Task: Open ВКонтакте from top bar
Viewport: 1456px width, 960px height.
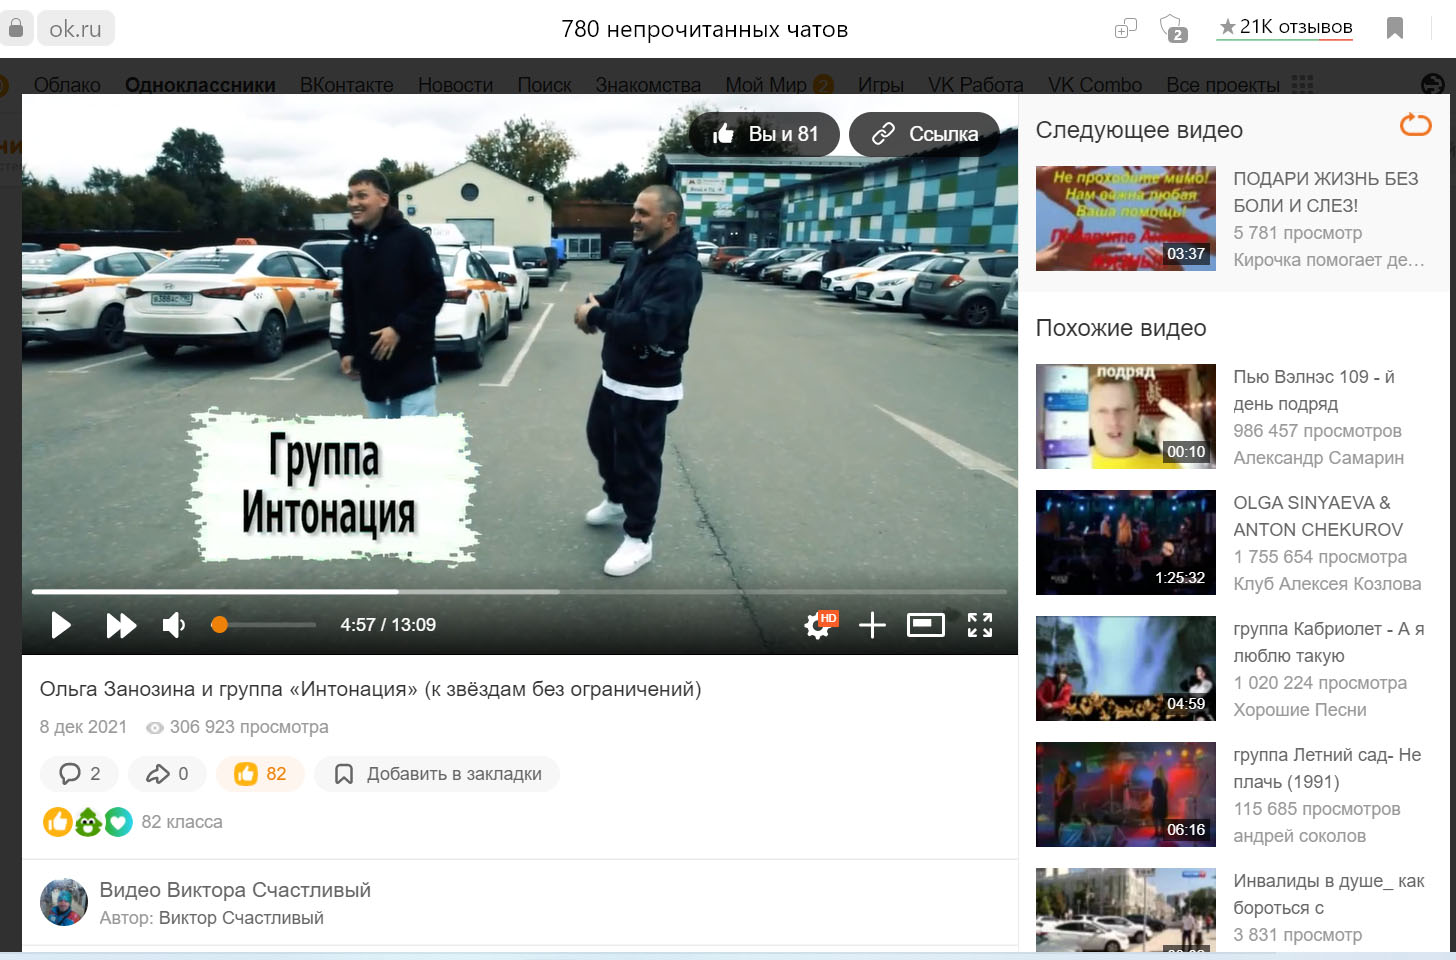Action: [x=347, y=85]
